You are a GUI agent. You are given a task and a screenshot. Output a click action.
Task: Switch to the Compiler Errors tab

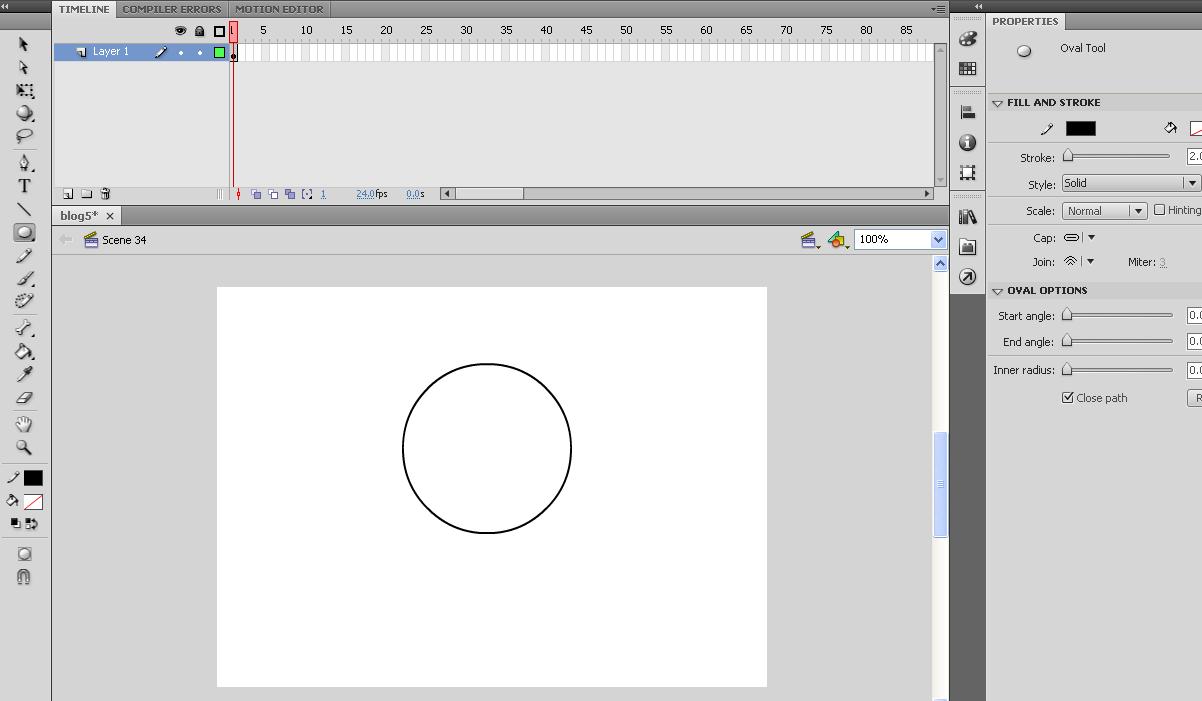tap(172, 9)
